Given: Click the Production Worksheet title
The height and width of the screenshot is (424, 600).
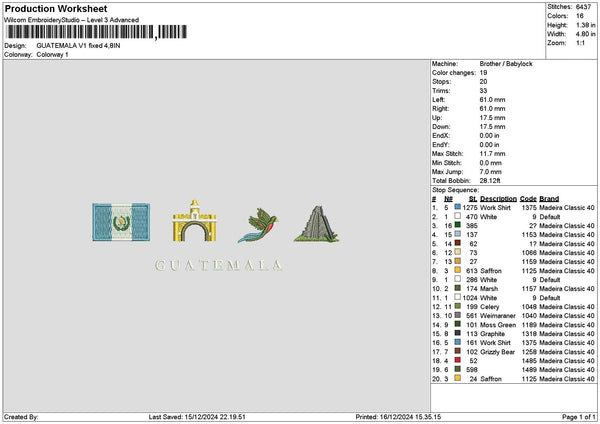Looking at the screenshot, I should (56, 8).
